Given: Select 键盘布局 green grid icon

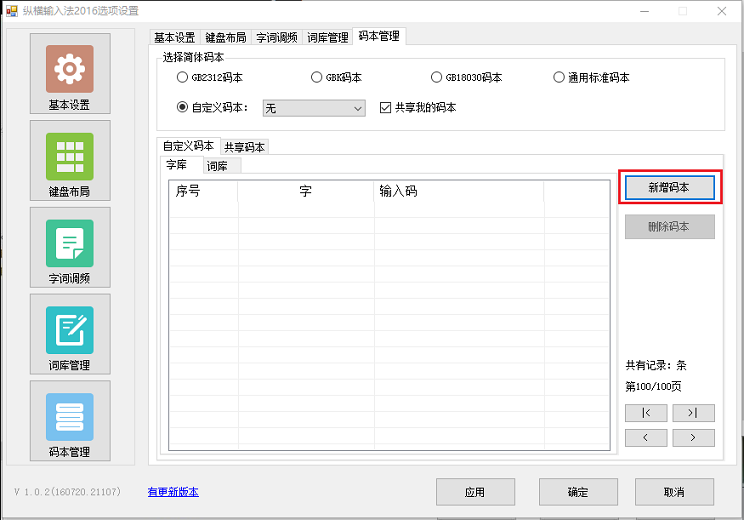Looking at the screenshot, I should (69, 157).
